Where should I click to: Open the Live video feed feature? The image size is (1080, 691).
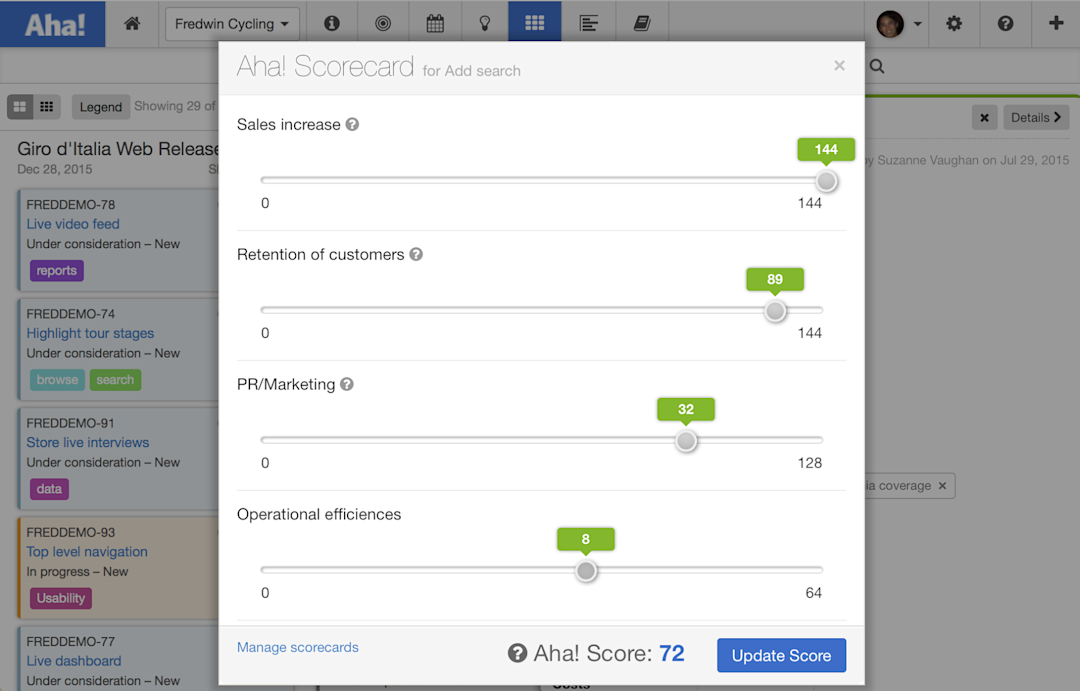(73, 223)
